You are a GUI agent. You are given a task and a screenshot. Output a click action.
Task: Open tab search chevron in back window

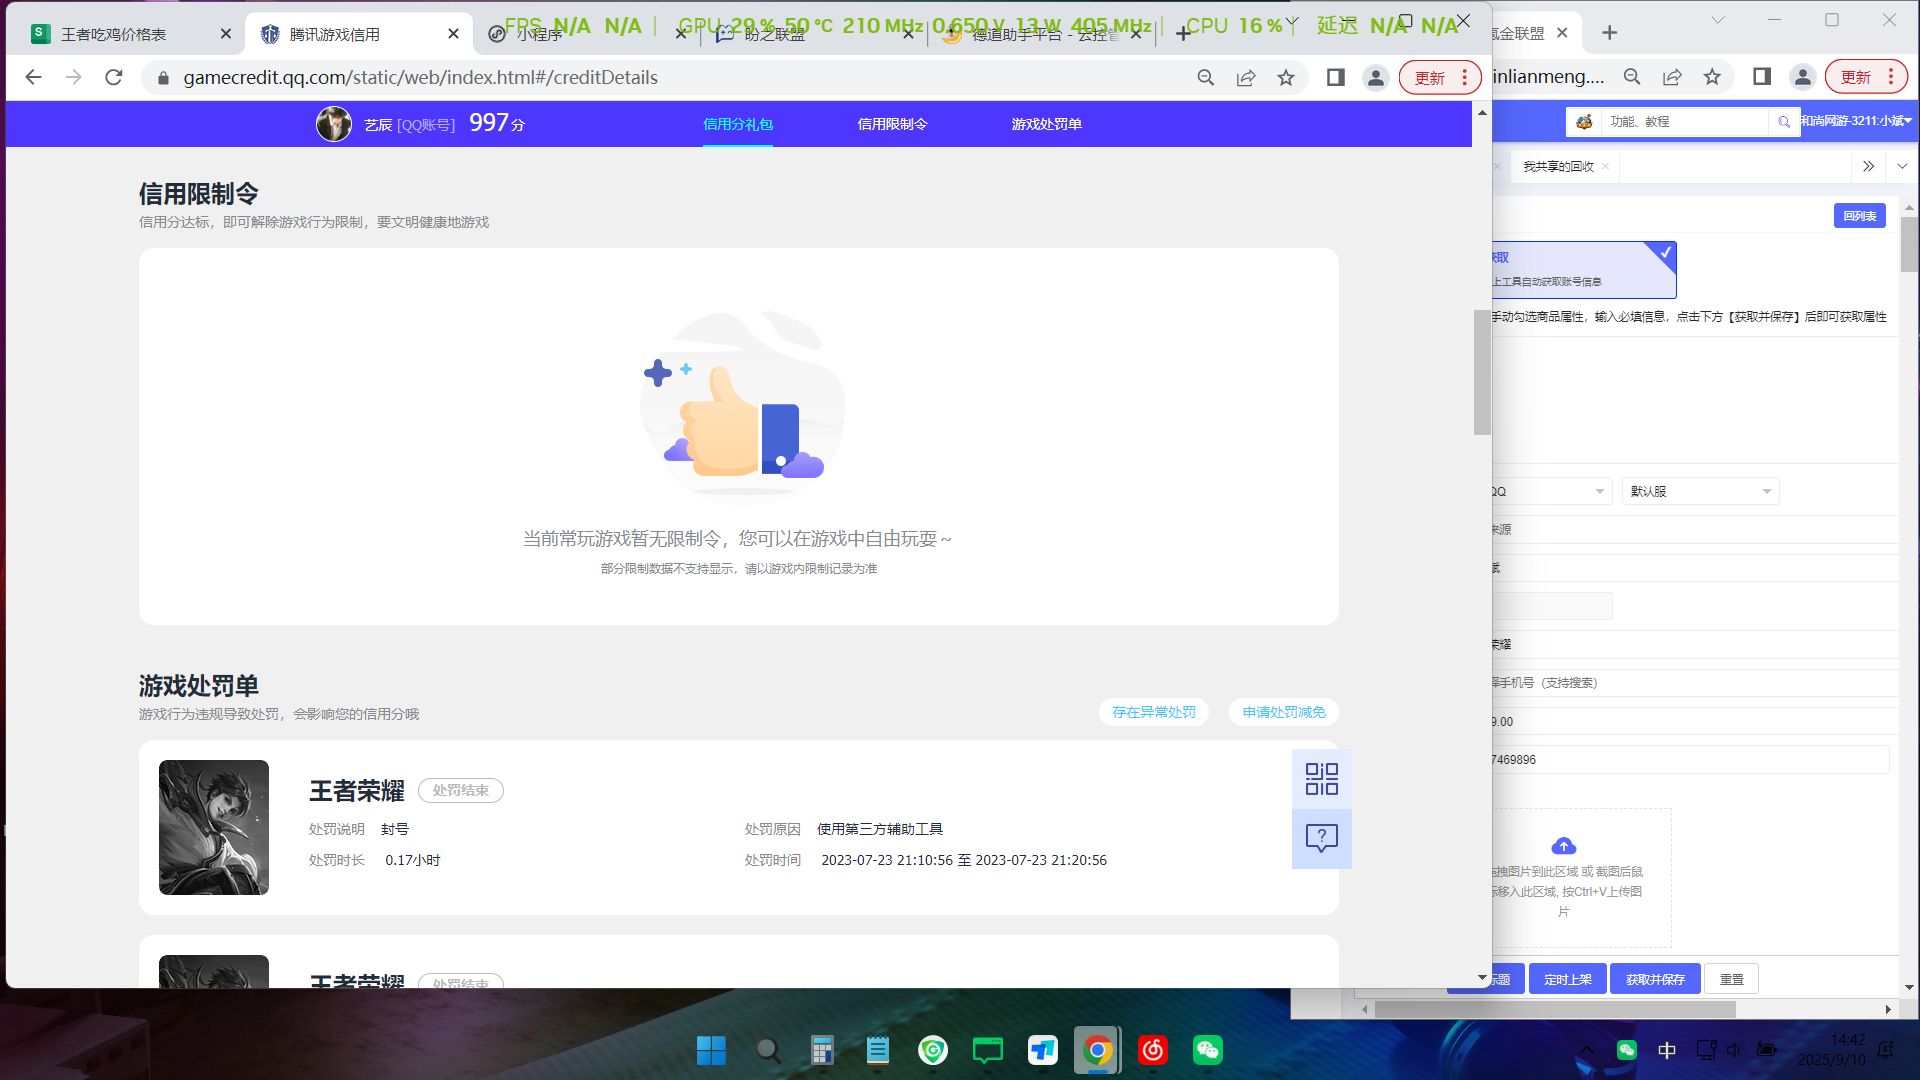click(x=1718, y=19)
